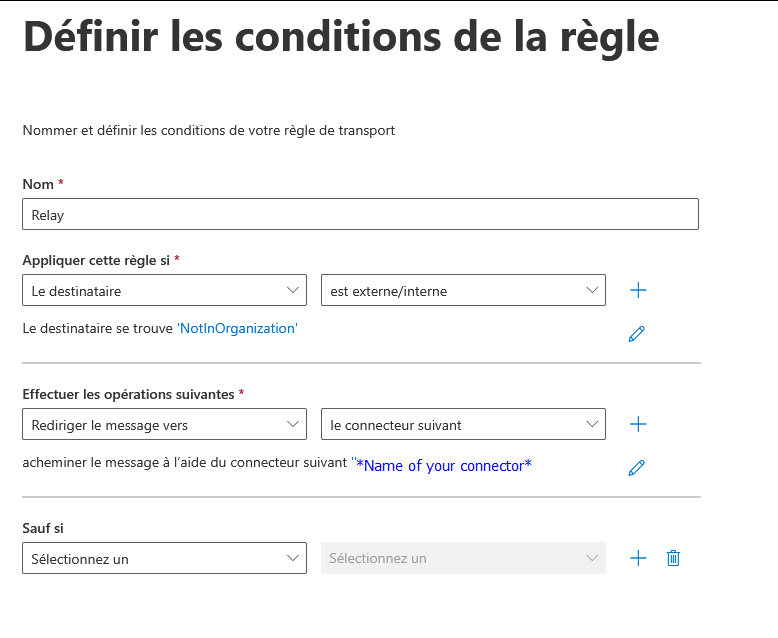Add an exception with the Sauf si plus icon
The height and width of the screenshot is (638, 778).
[x=638, y=558]
